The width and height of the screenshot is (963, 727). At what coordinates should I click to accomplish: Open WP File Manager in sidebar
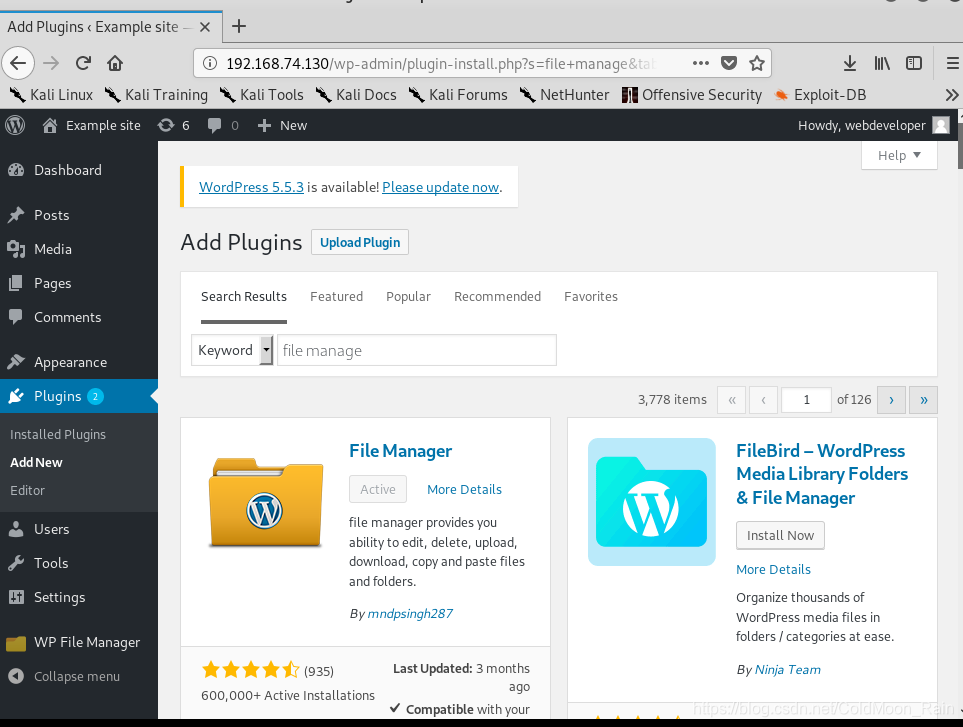pos(79,642)
